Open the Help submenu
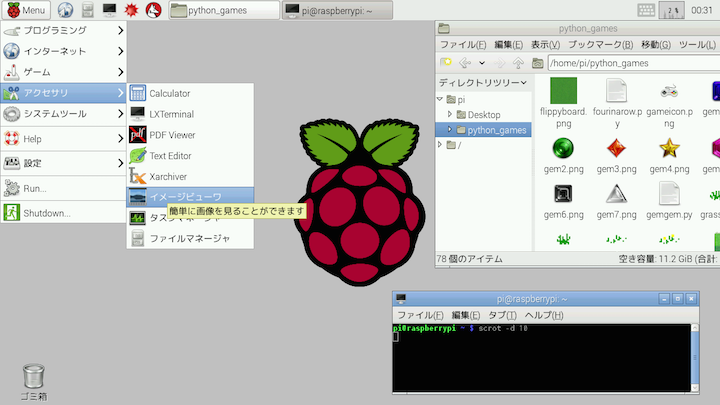Screen dimensions: 720x405 [63, 139]
